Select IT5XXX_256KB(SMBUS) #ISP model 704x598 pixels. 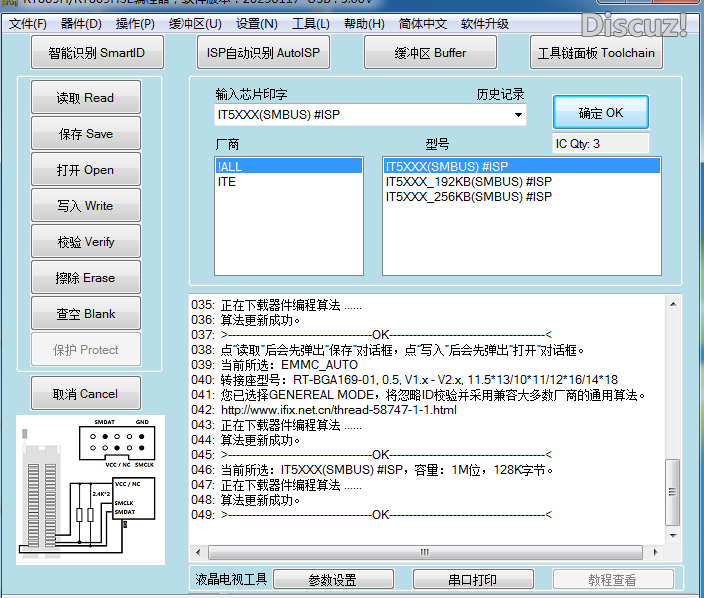469,197
